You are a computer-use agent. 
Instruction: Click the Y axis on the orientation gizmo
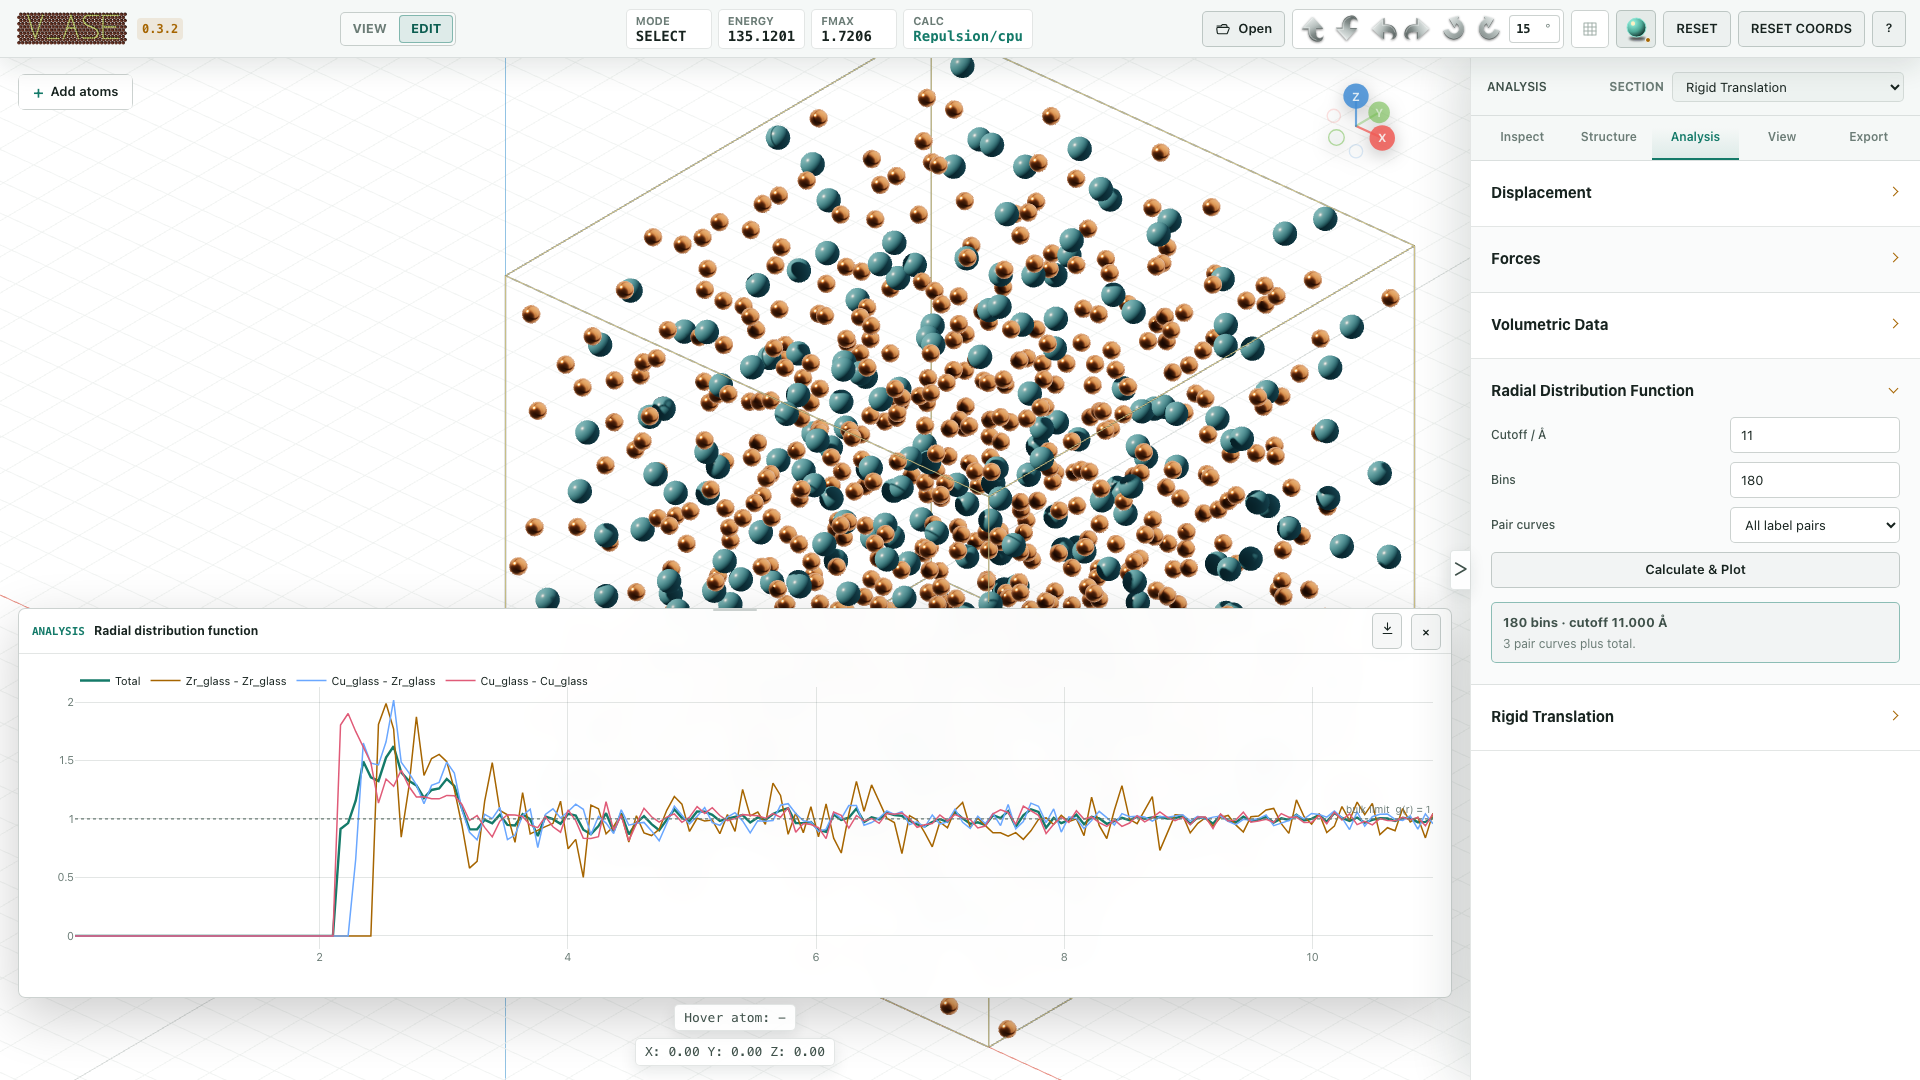[x=1379, y=112]
